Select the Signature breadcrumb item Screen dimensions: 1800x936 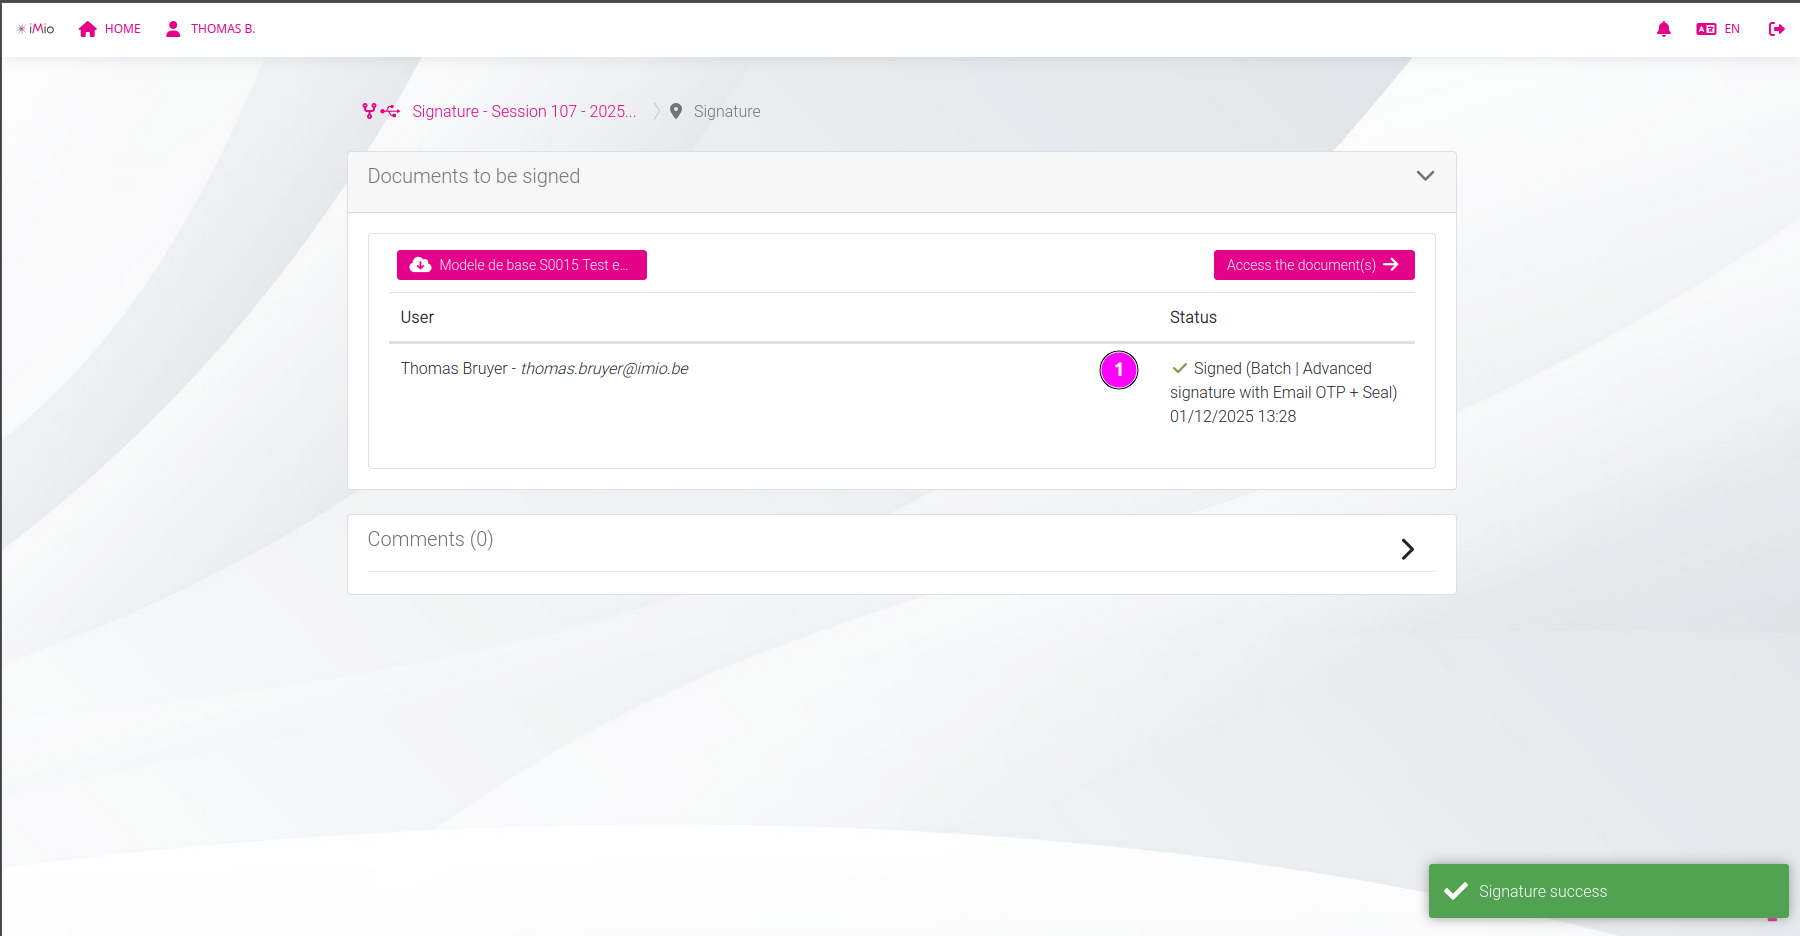[727, 111]
